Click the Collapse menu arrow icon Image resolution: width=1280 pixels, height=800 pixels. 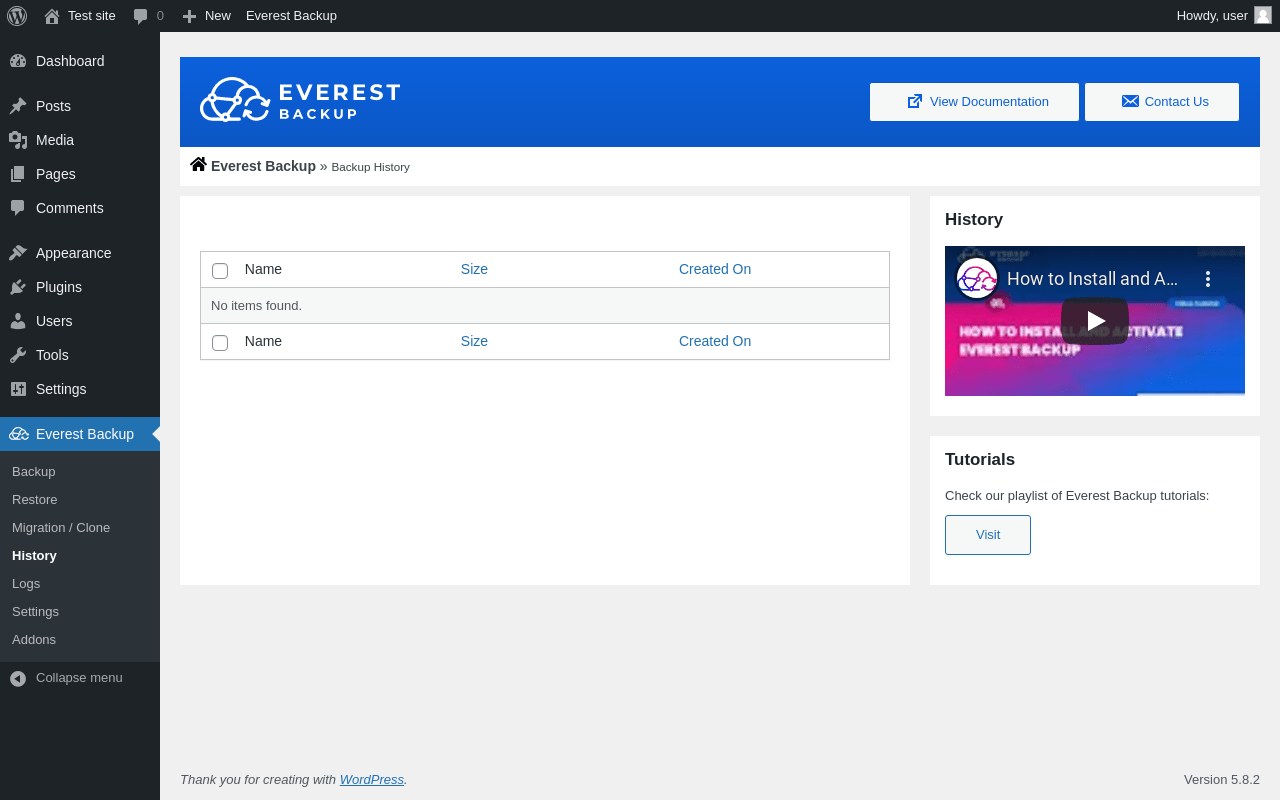pos(18,678)
